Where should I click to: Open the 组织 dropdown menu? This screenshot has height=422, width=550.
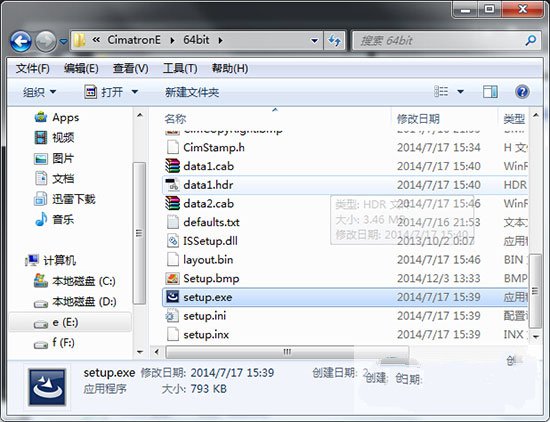point(39,92)
